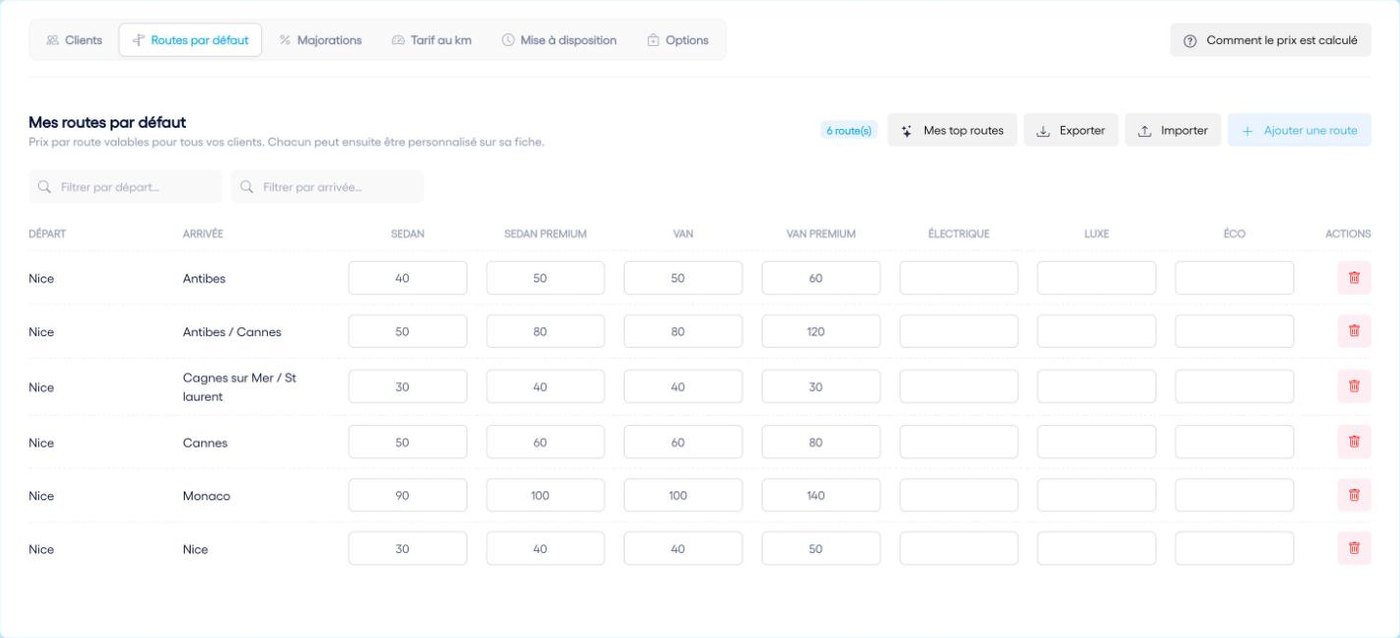Edit Van Premium price 120 for Antibes / Cannes
The width and height of the screenshot is (1400, 638).
pyautogui.click(x=821, y=331)
